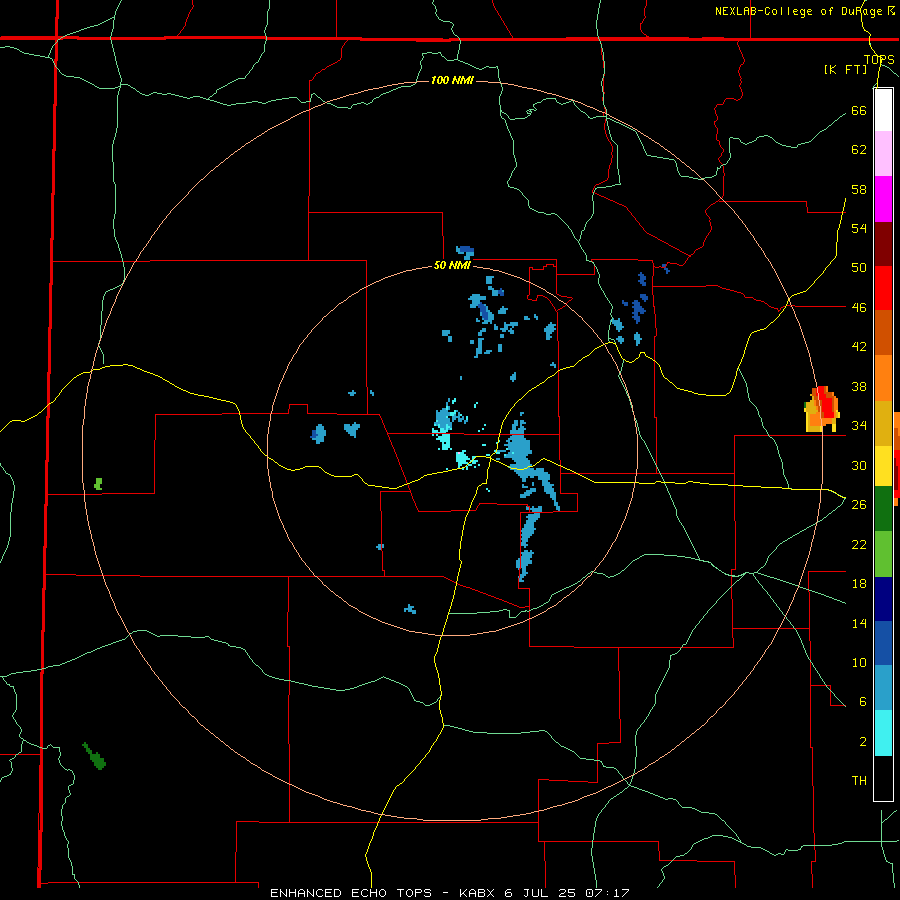Screen dimensions: 900x900
Task: Click the '2' scale label
Action: [863, 741]
